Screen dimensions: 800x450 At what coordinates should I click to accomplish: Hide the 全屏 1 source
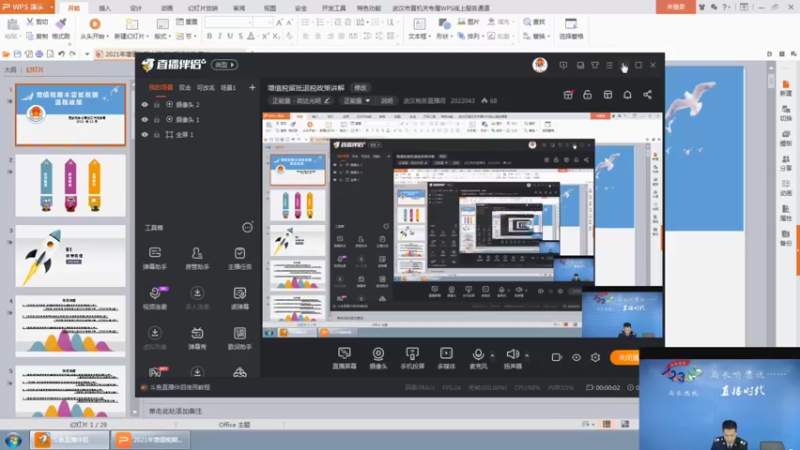pyautogui.click(x=145, y=135)
